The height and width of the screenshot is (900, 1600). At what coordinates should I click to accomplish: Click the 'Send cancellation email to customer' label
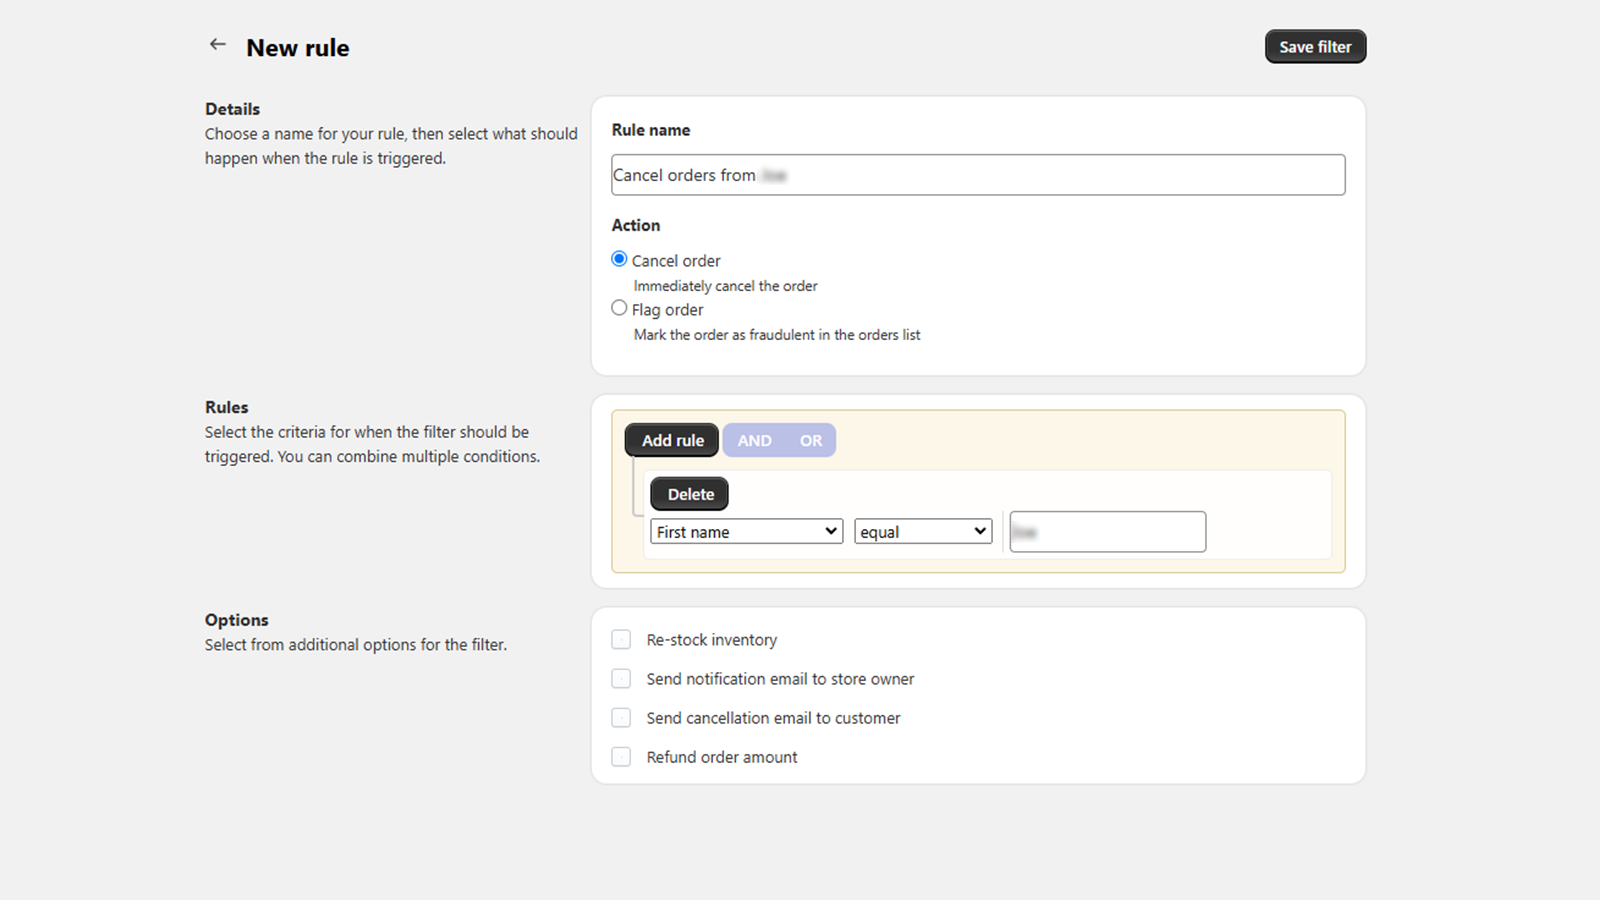click(773, 718)
